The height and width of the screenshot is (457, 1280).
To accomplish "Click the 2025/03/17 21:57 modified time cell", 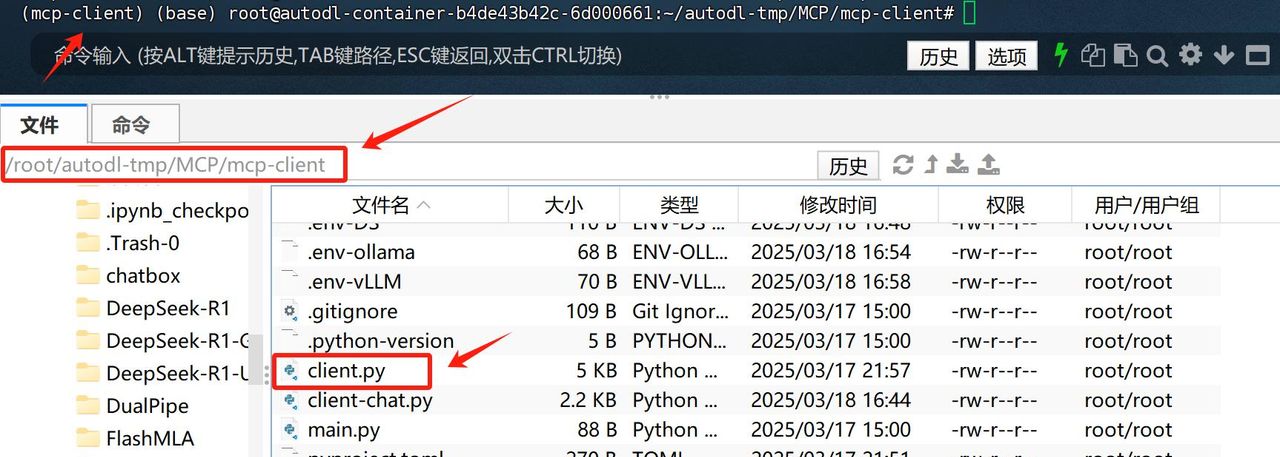I will tap(831, 371).
